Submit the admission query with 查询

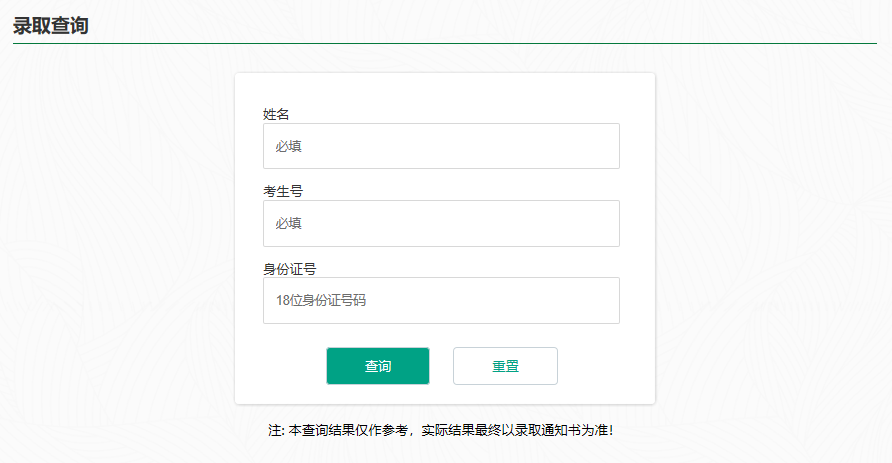(378, 366)
